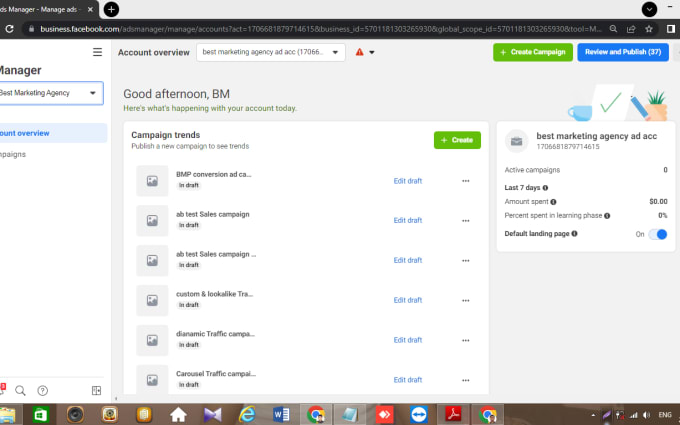Click info icon next to Last 7 days
680x425 pixels.
(x=545, y=188)
